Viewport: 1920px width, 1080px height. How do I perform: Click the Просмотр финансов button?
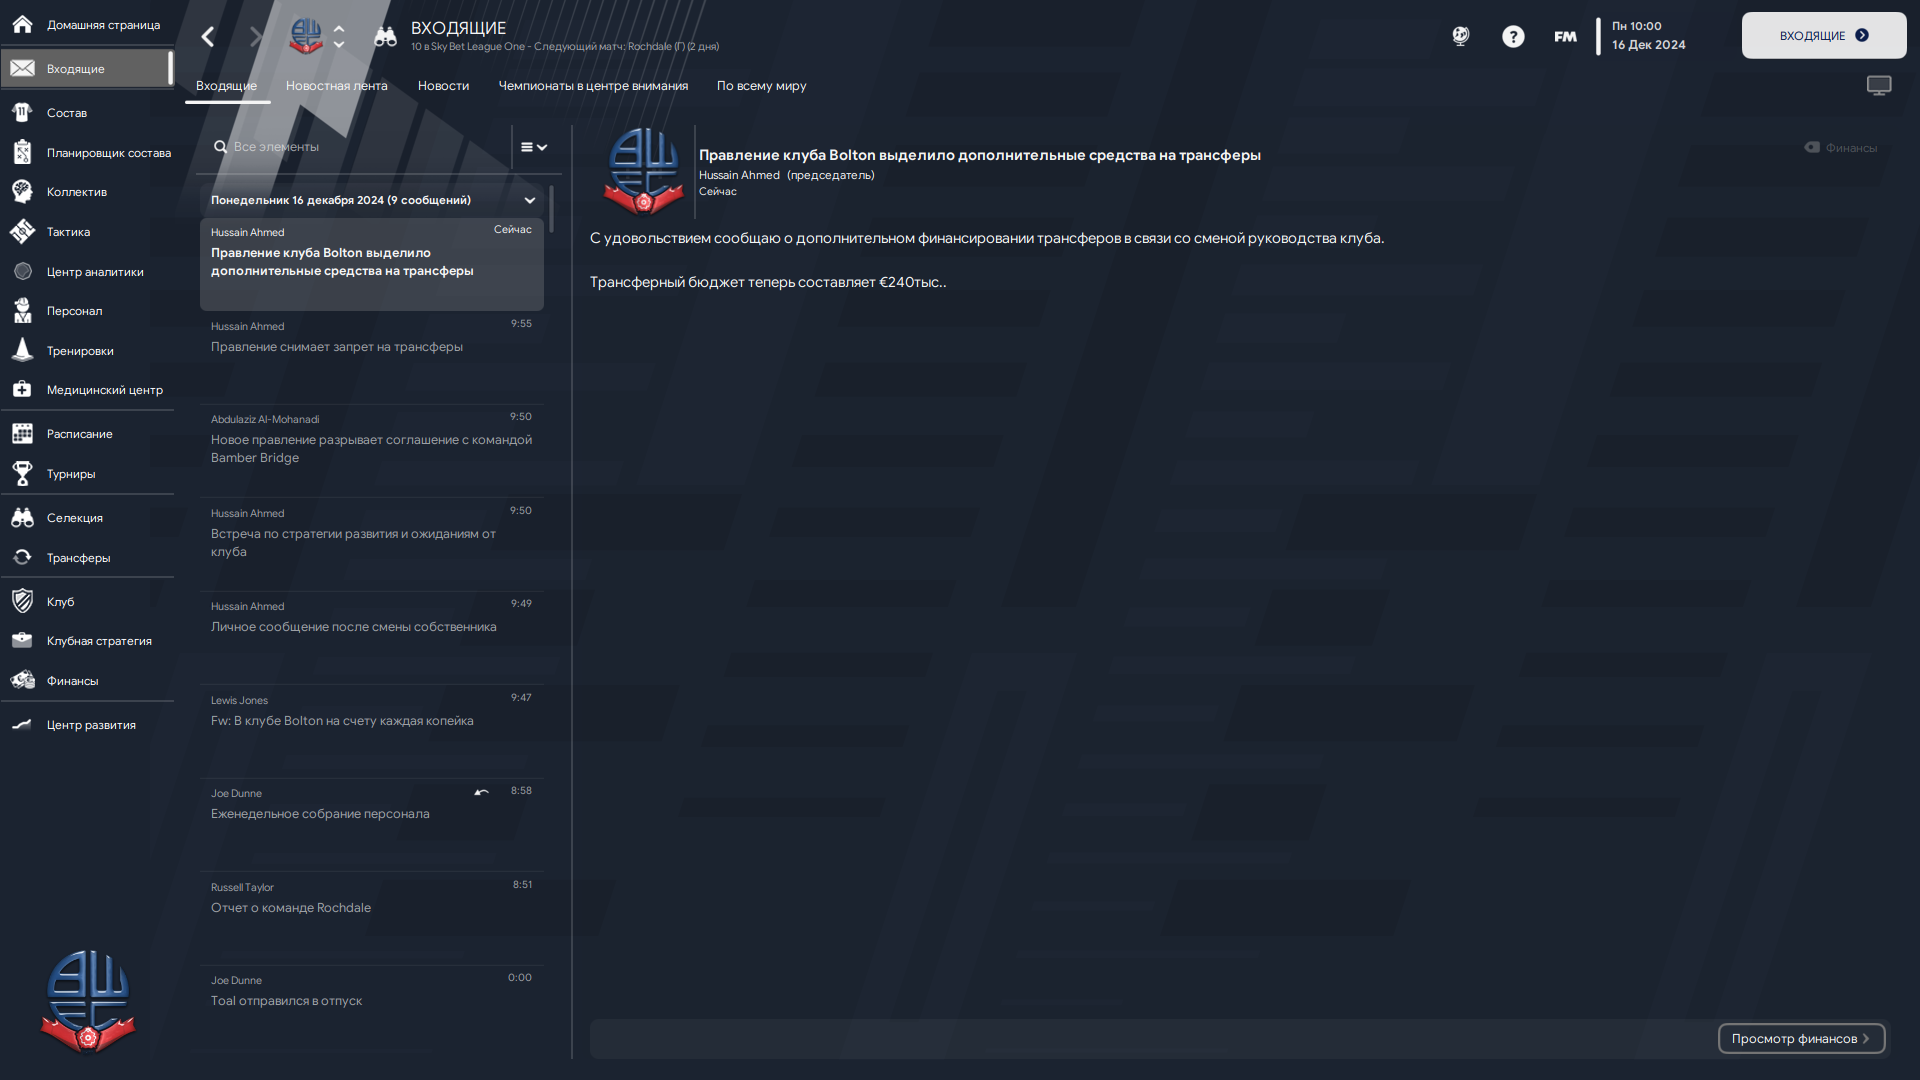click(1801, 1039)
